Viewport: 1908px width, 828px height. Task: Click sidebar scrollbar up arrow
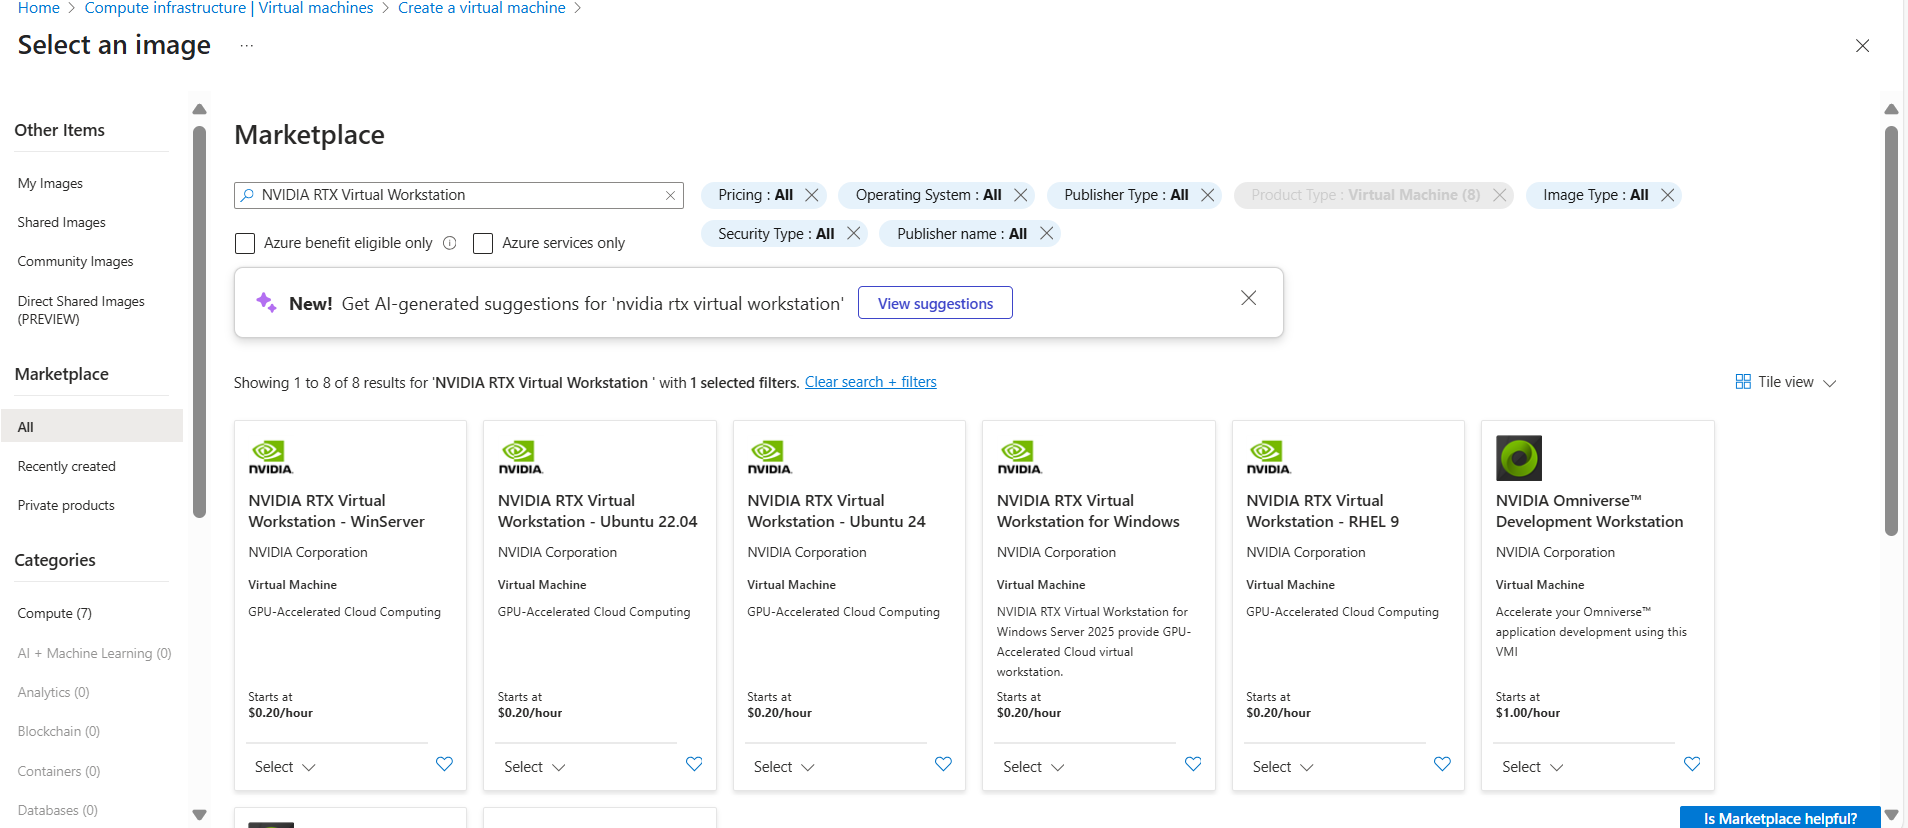coord(199,109)
